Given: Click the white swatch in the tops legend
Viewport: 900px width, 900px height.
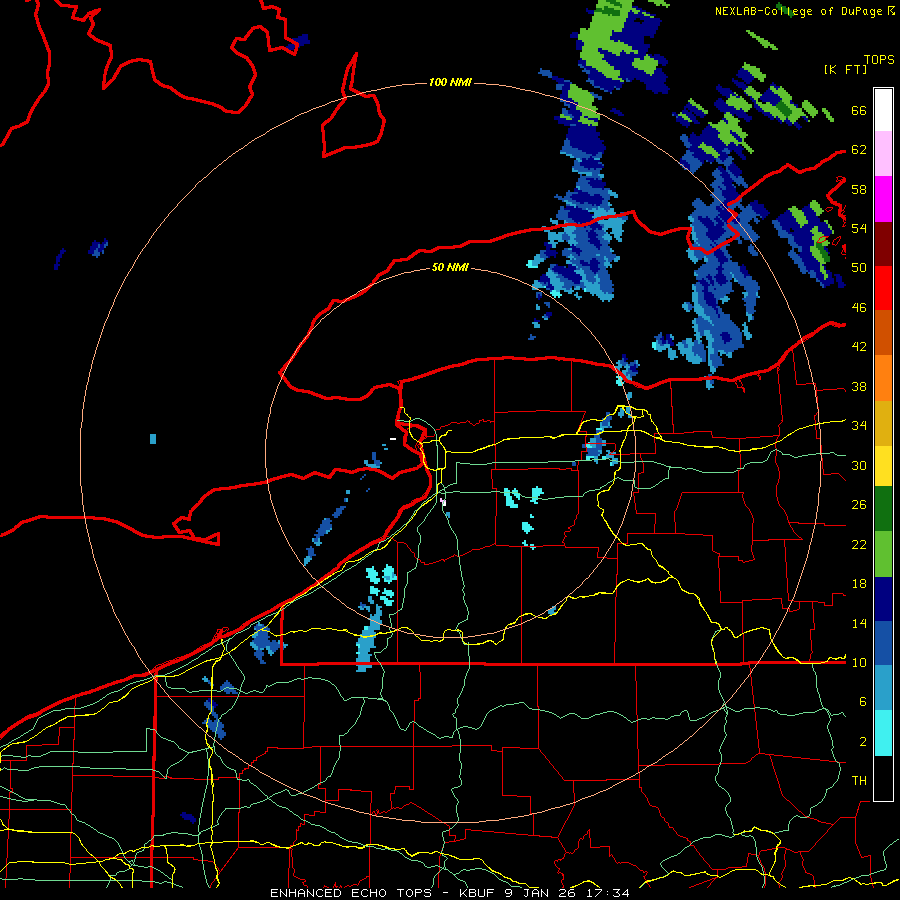Looking at the screenshot, I should (883, 110).
